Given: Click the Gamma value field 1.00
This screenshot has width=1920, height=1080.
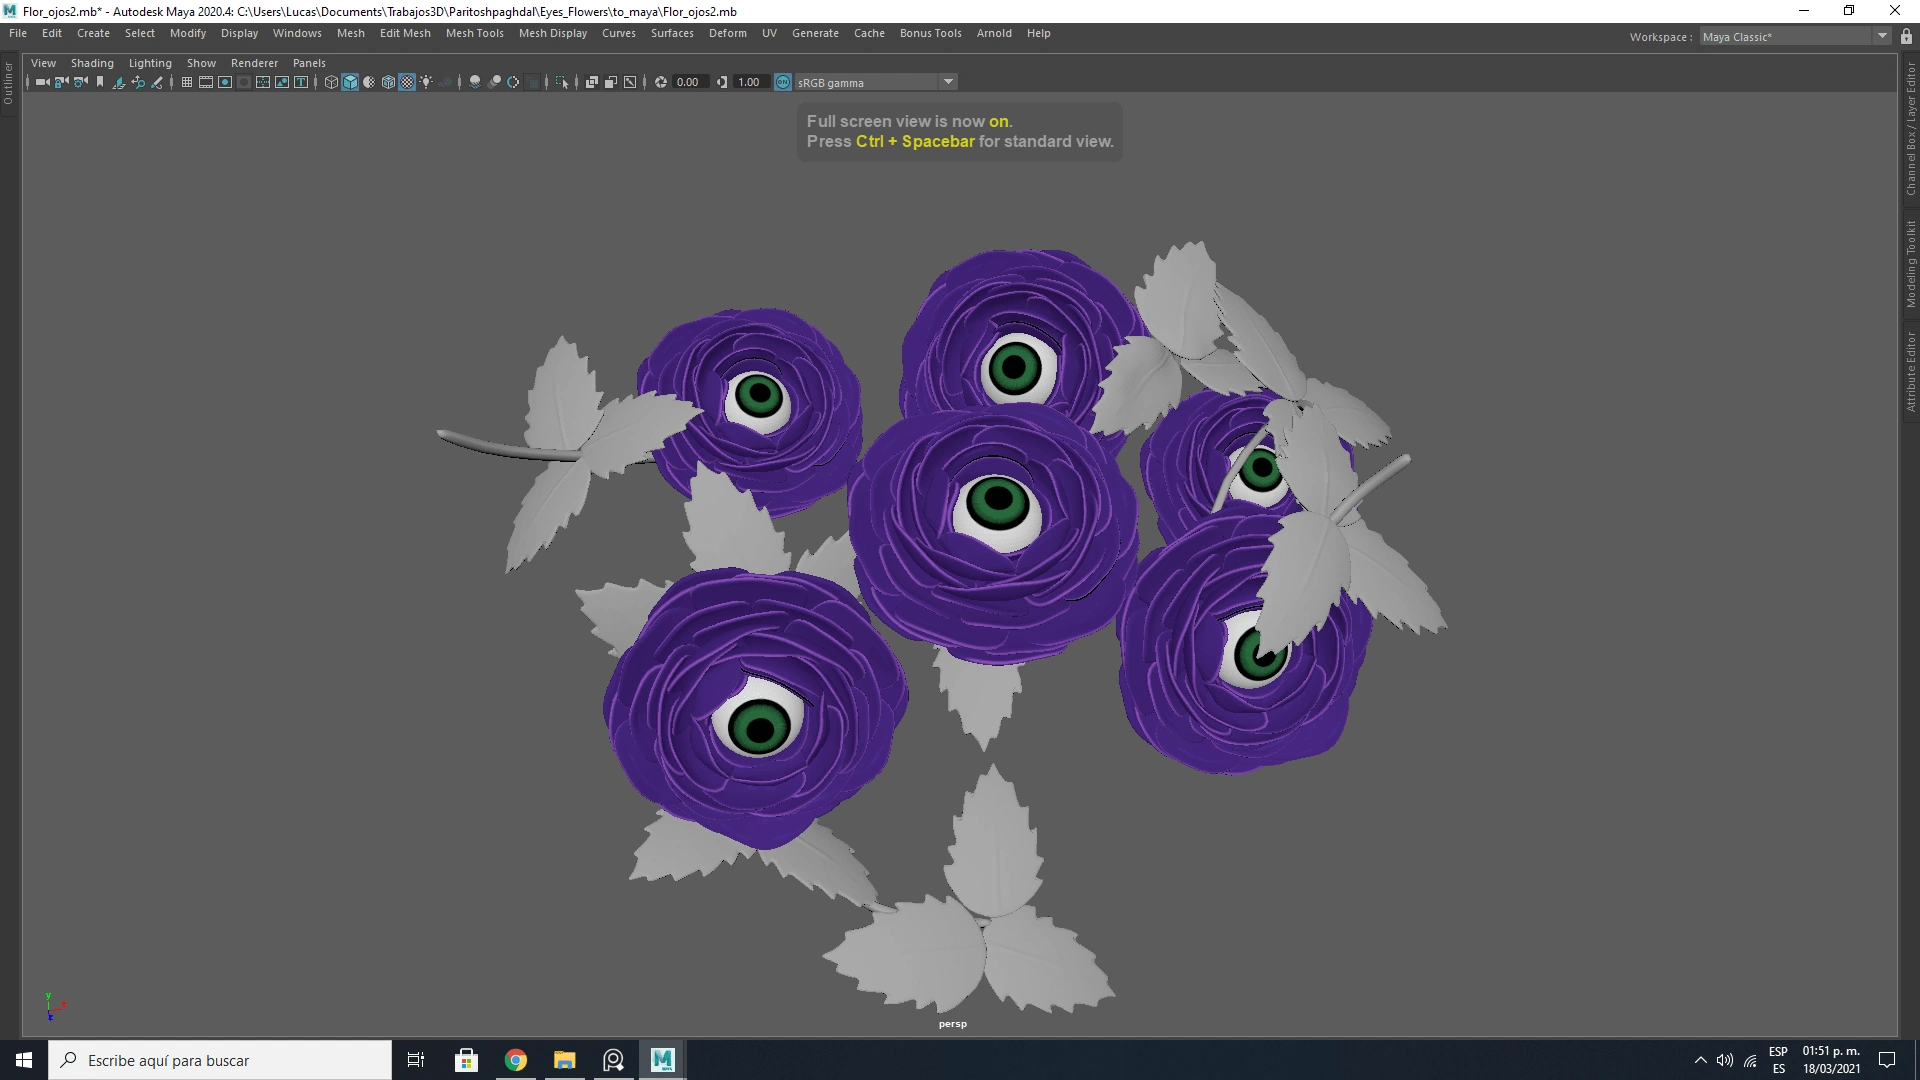Looking at the screenshot, I should tap(751, 82).
